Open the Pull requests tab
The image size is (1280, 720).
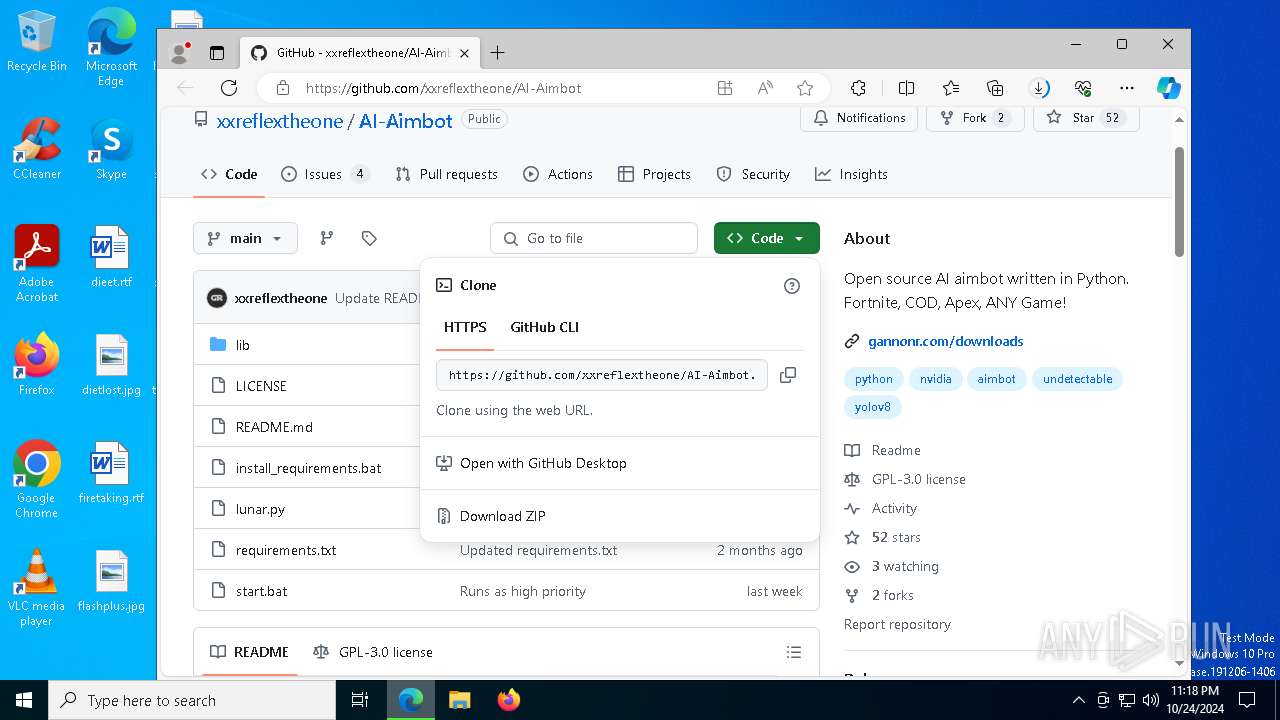[446, 174]
